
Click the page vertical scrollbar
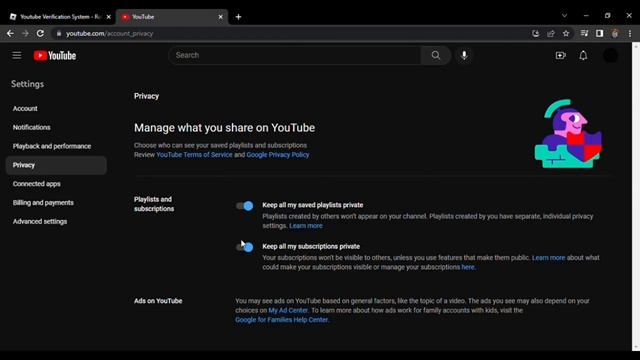[x=636, y=196]
